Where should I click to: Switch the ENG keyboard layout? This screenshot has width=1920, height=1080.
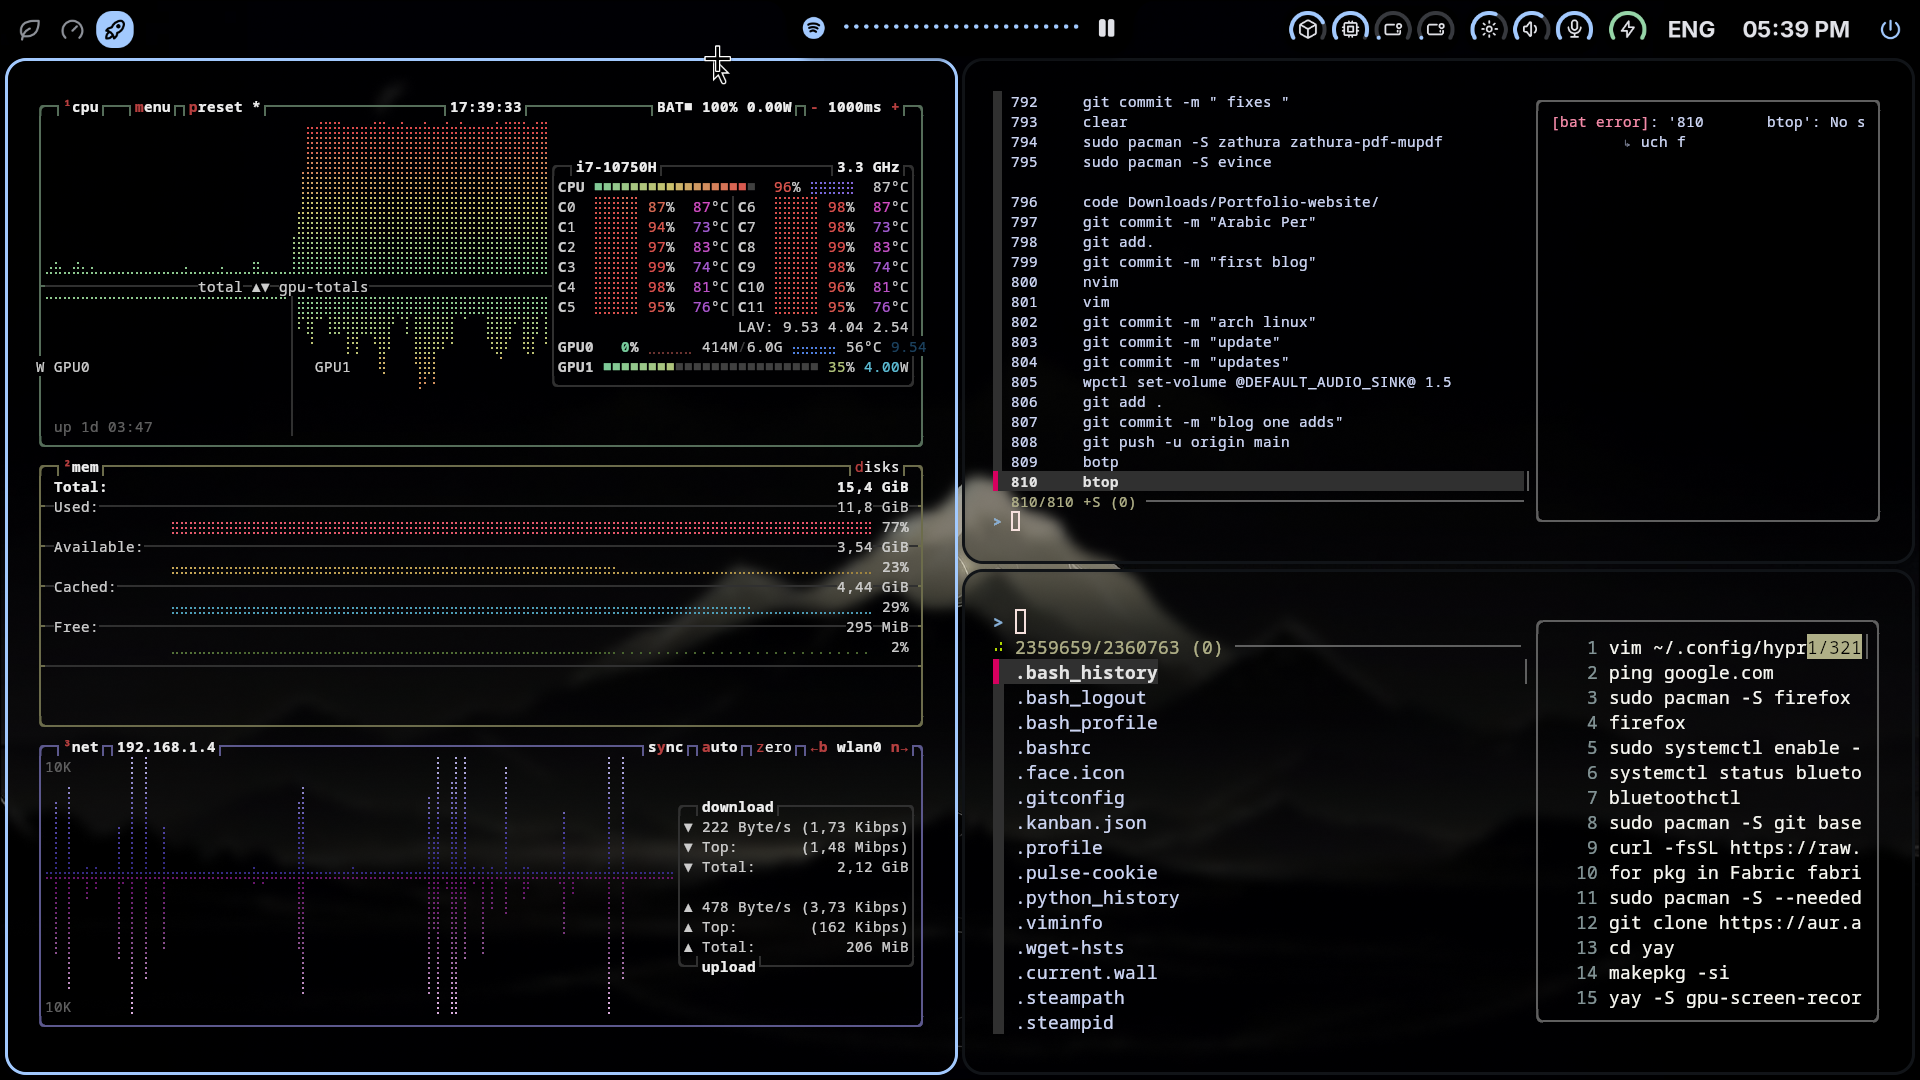[1690, 29]
